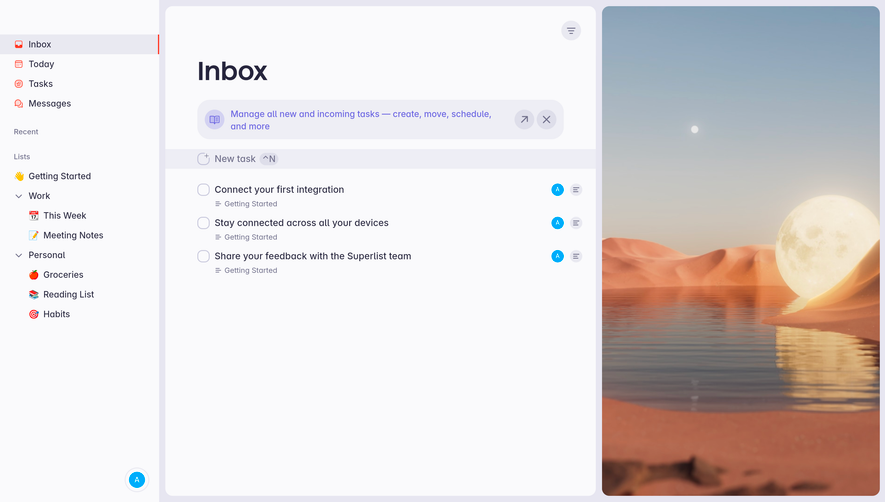
Task: Collapse the Work group chevron
Action: (x=19, y=196)
